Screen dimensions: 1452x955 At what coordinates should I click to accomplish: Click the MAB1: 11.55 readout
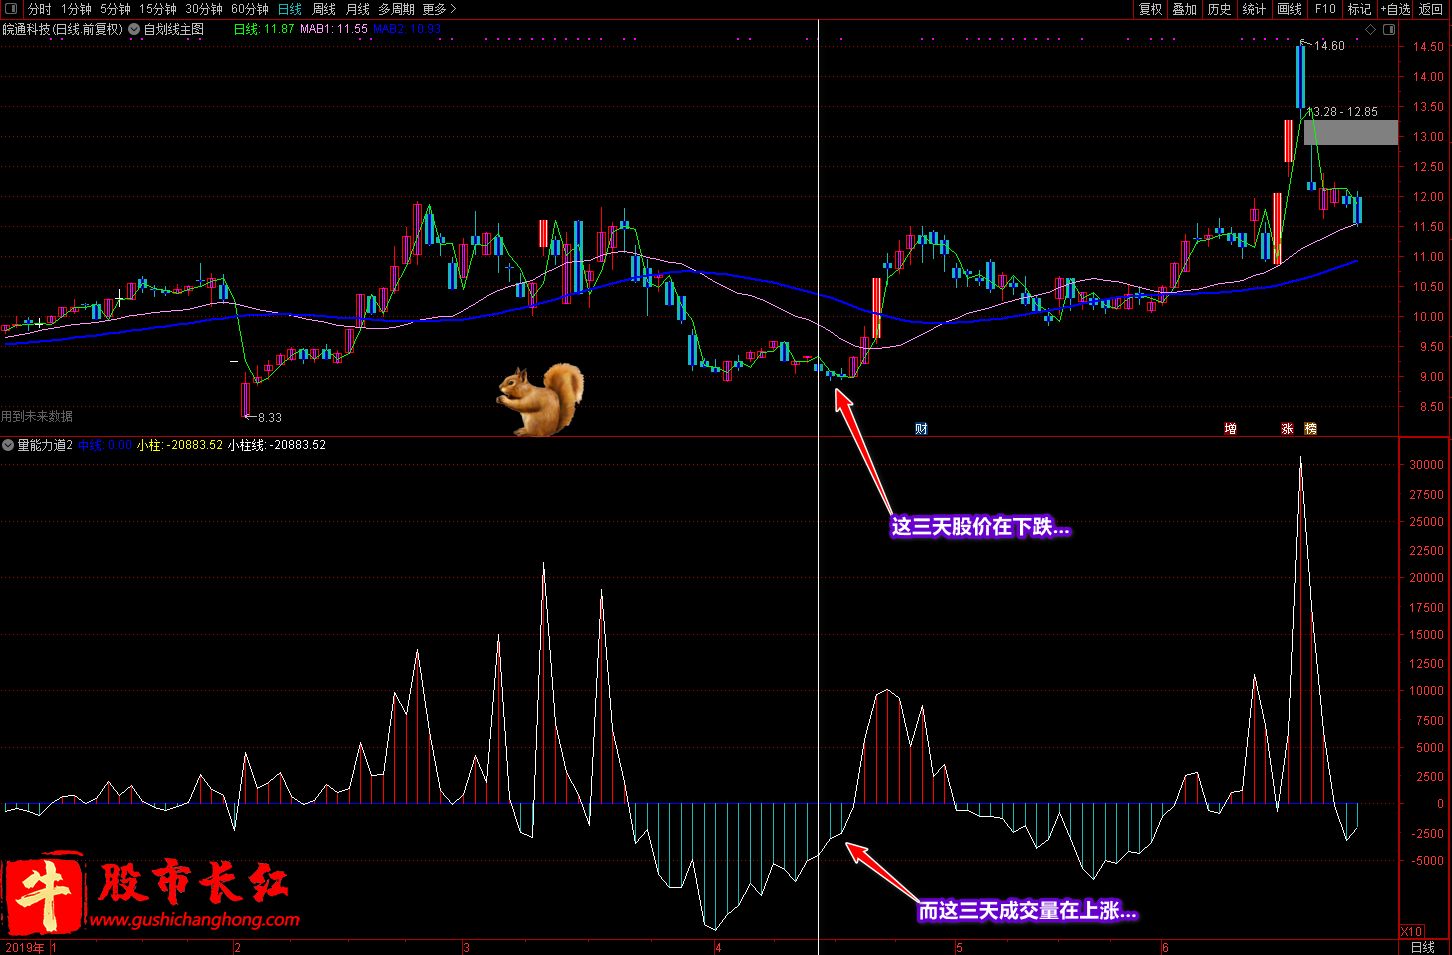click(334, 30)
